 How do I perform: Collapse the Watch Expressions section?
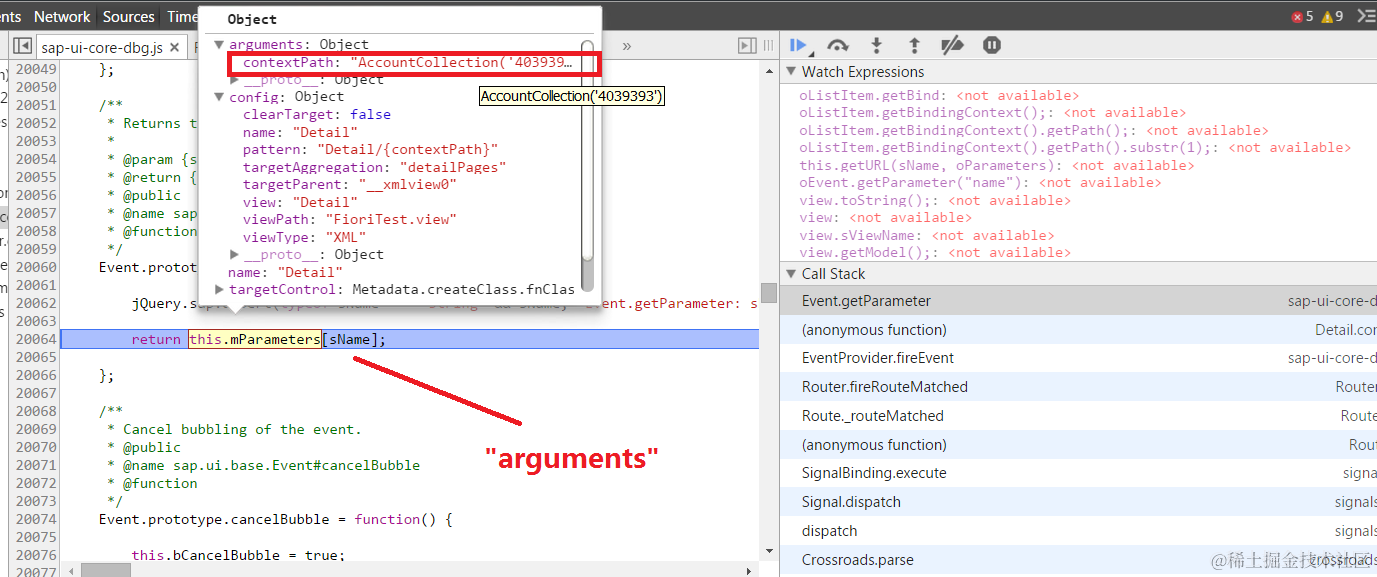790,72
